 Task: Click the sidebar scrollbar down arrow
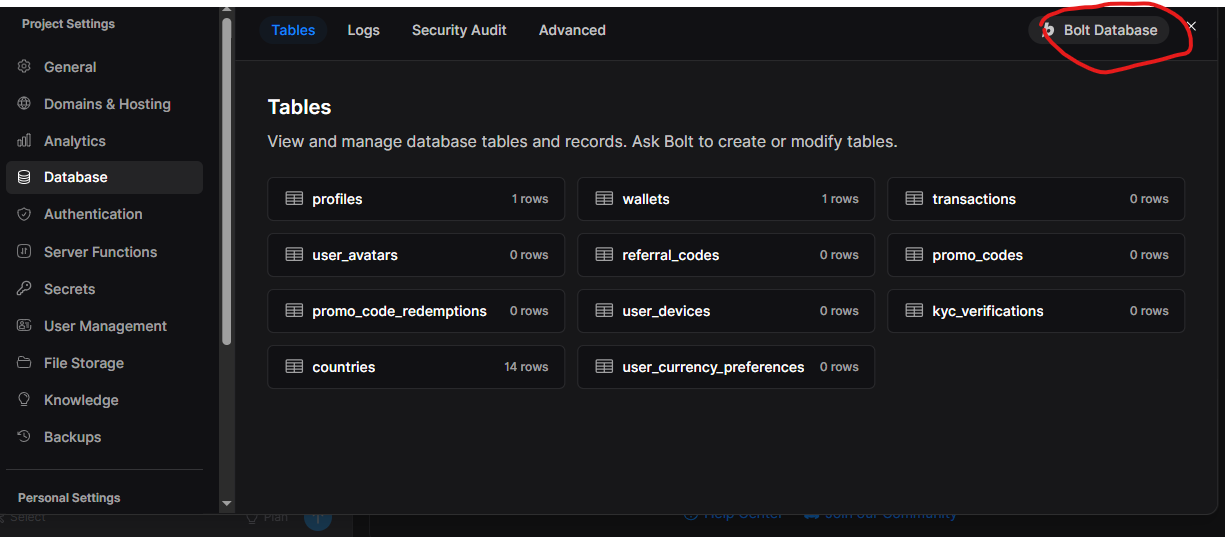click(227, 503)
